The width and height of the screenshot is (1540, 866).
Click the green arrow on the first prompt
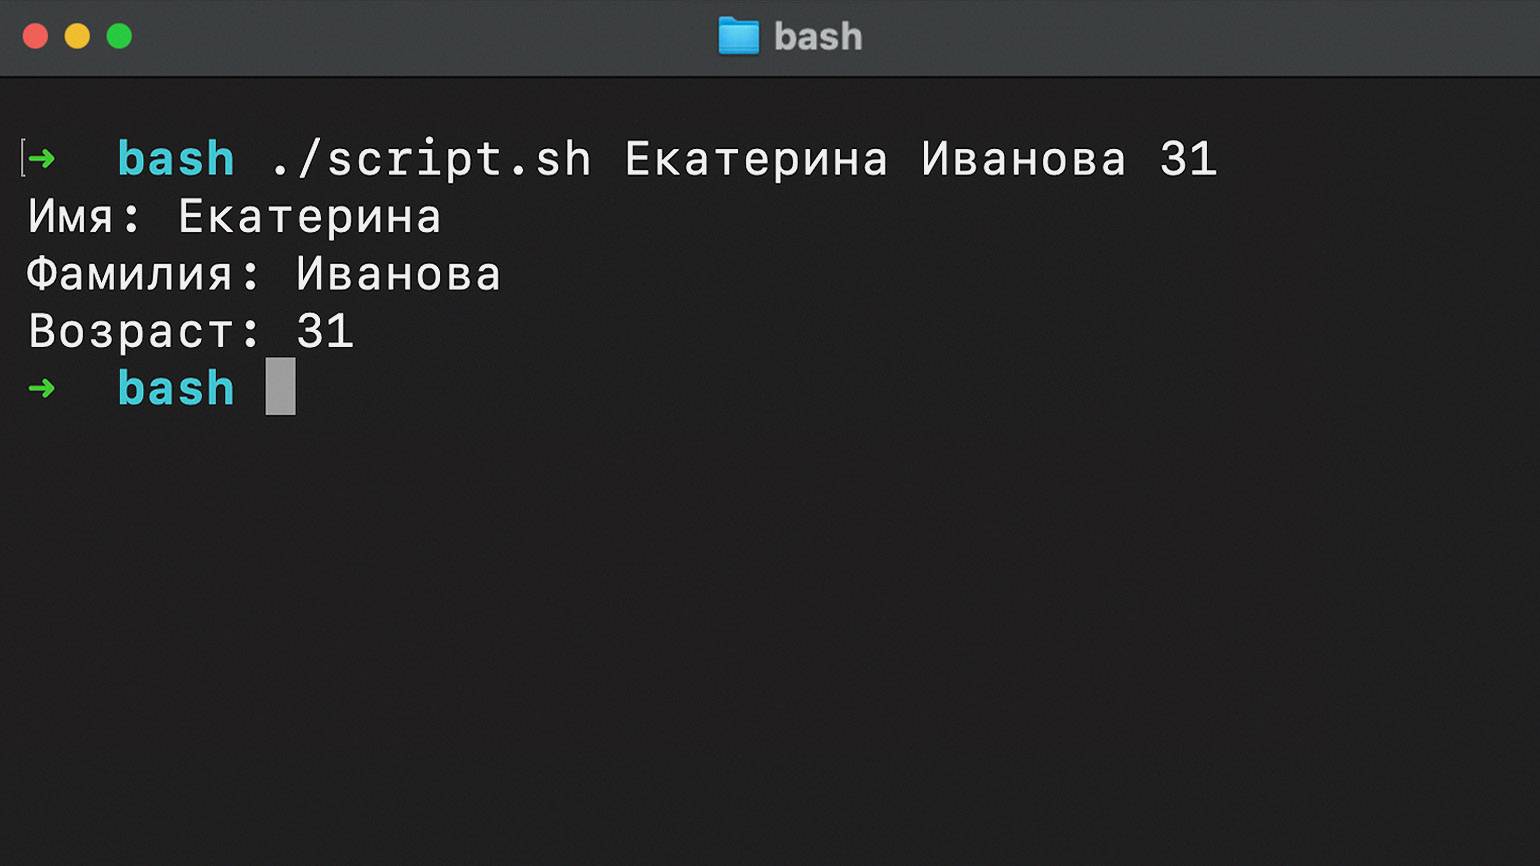click(x=41, y=158)
